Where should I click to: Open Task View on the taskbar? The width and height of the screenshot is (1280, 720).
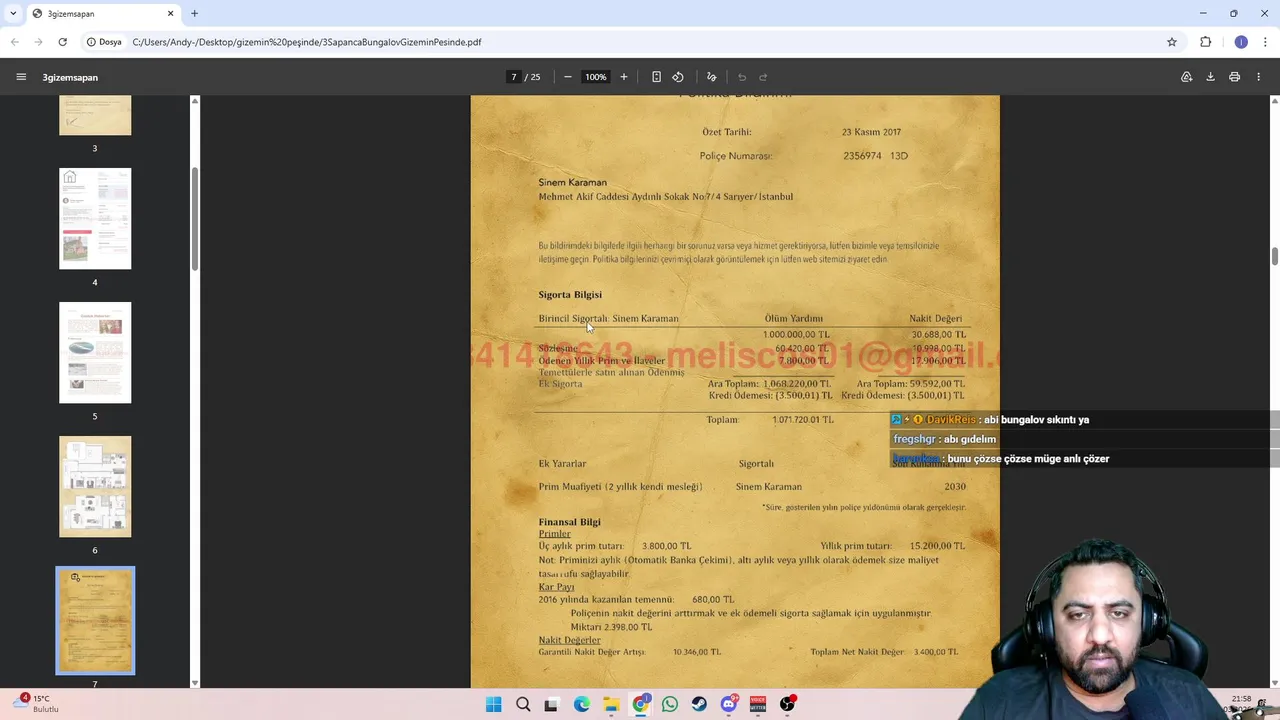(x=551, y=704)
